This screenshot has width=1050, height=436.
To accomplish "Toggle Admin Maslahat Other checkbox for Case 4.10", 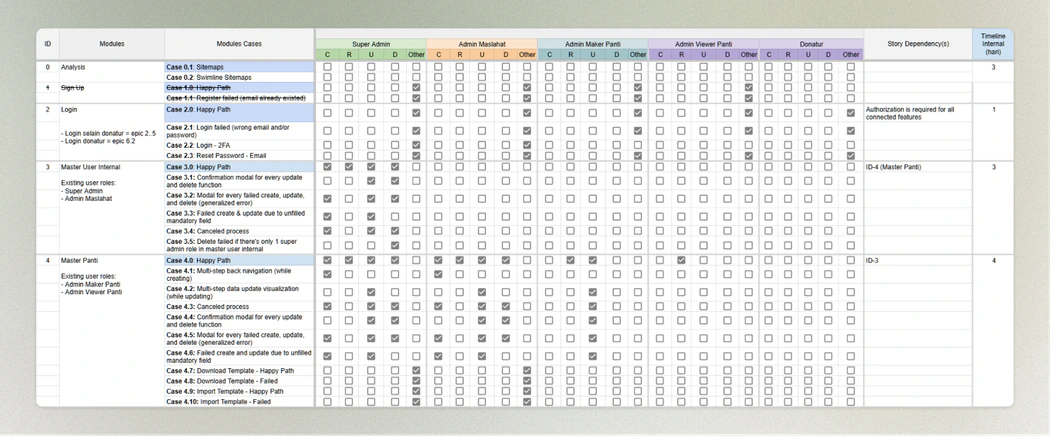I will point(527,402).
